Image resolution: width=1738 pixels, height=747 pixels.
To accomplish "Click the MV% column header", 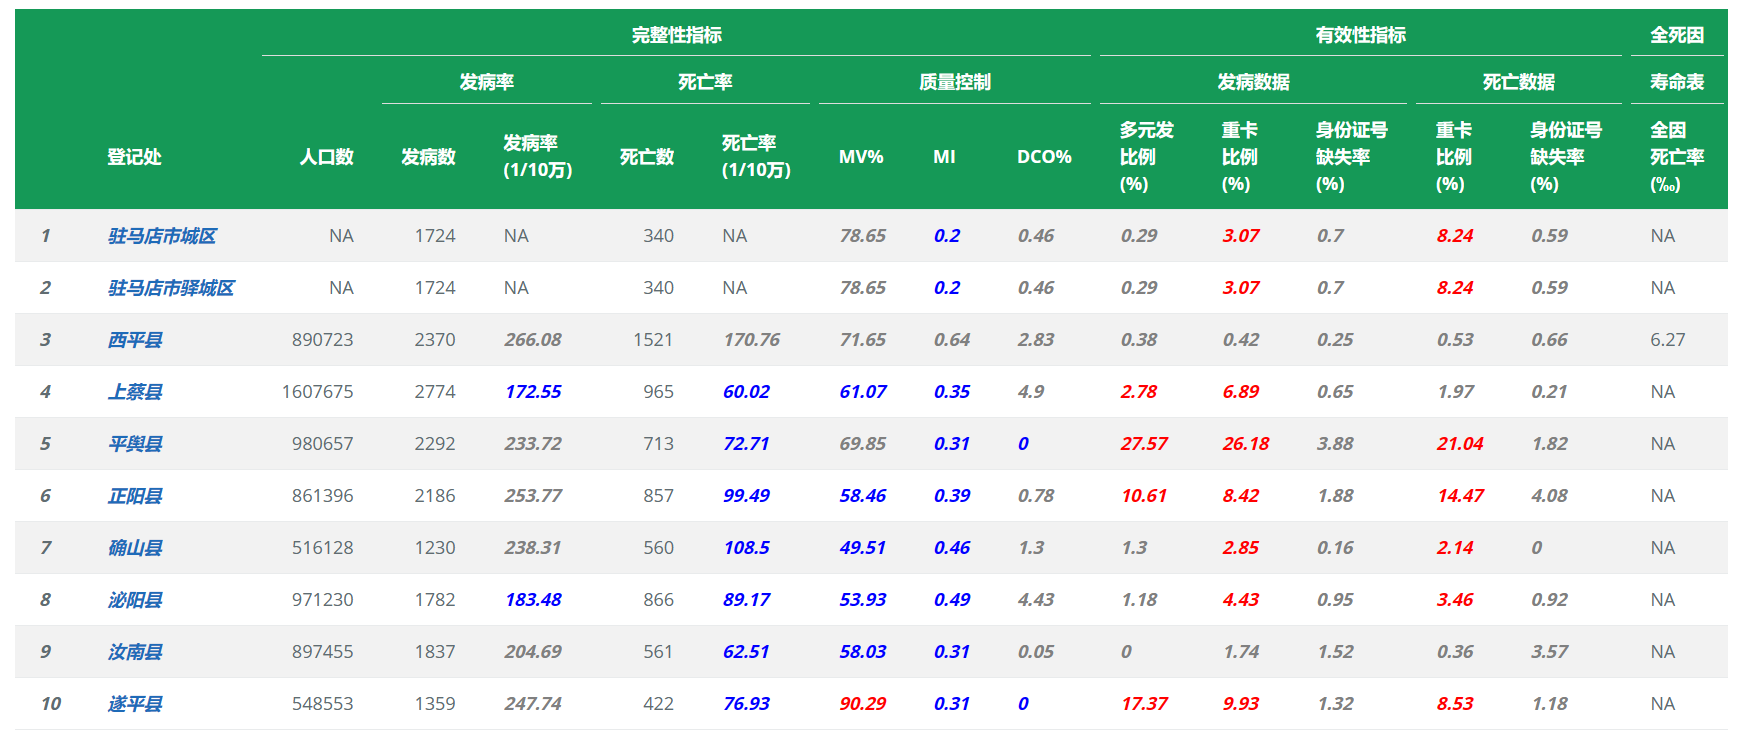I will pos(860,157).
